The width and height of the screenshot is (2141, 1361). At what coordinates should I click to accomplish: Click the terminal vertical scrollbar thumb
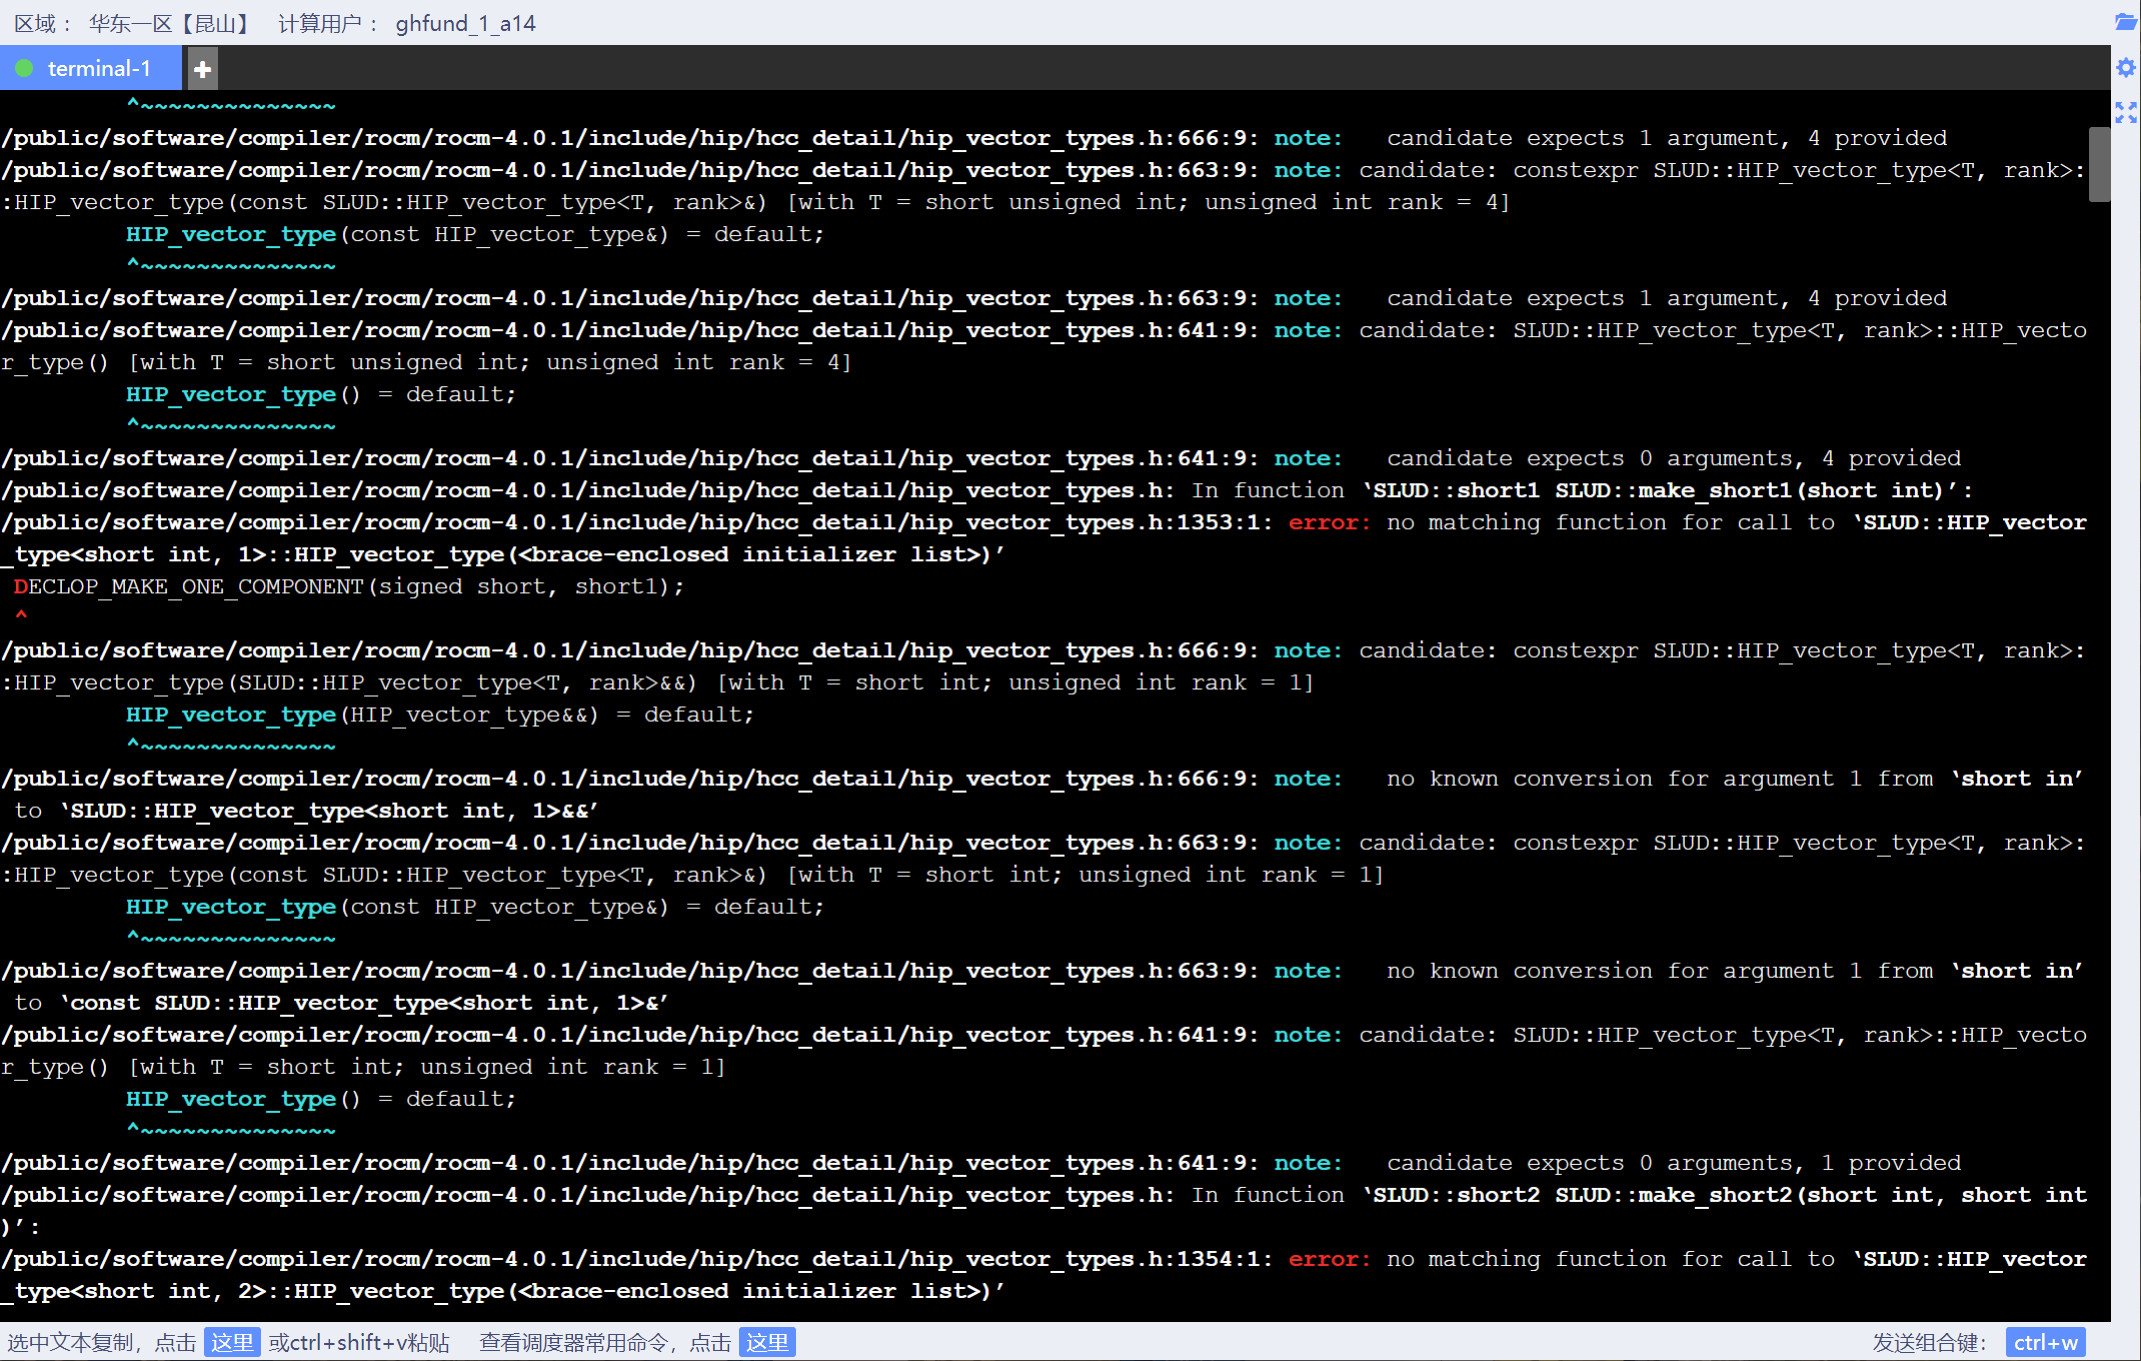[2099, 164]
